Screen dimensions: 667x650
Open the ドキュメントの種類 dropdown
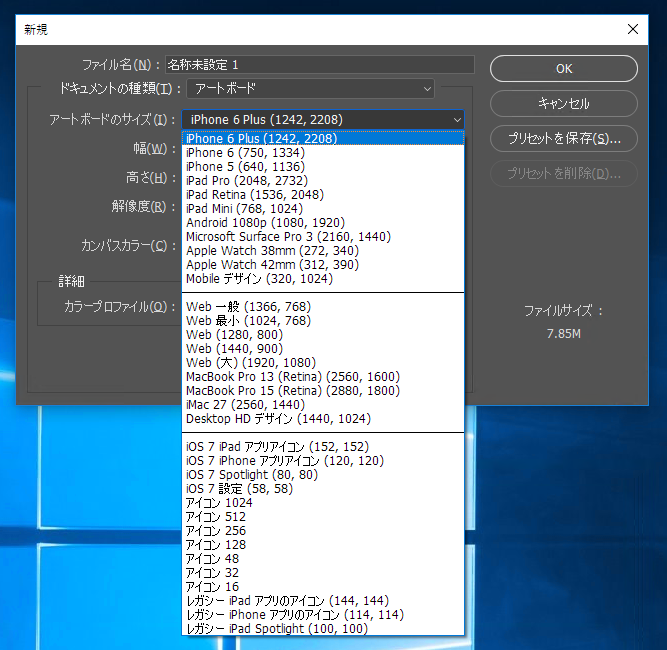pyautogui.click(x=311, y=88)
